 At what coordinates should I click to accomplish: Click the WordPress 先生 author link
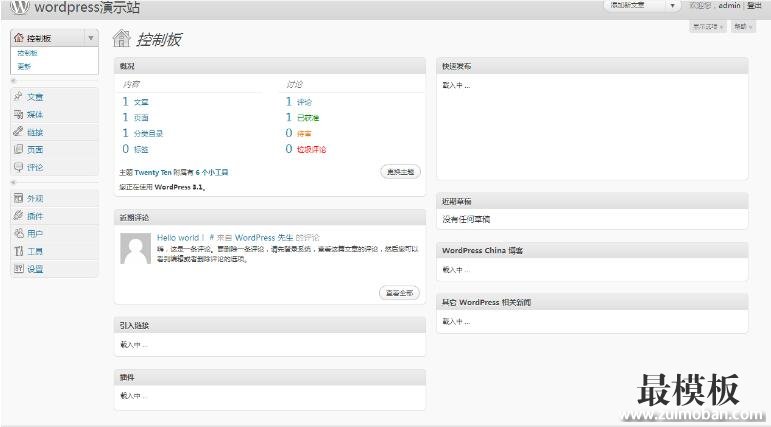264,238
